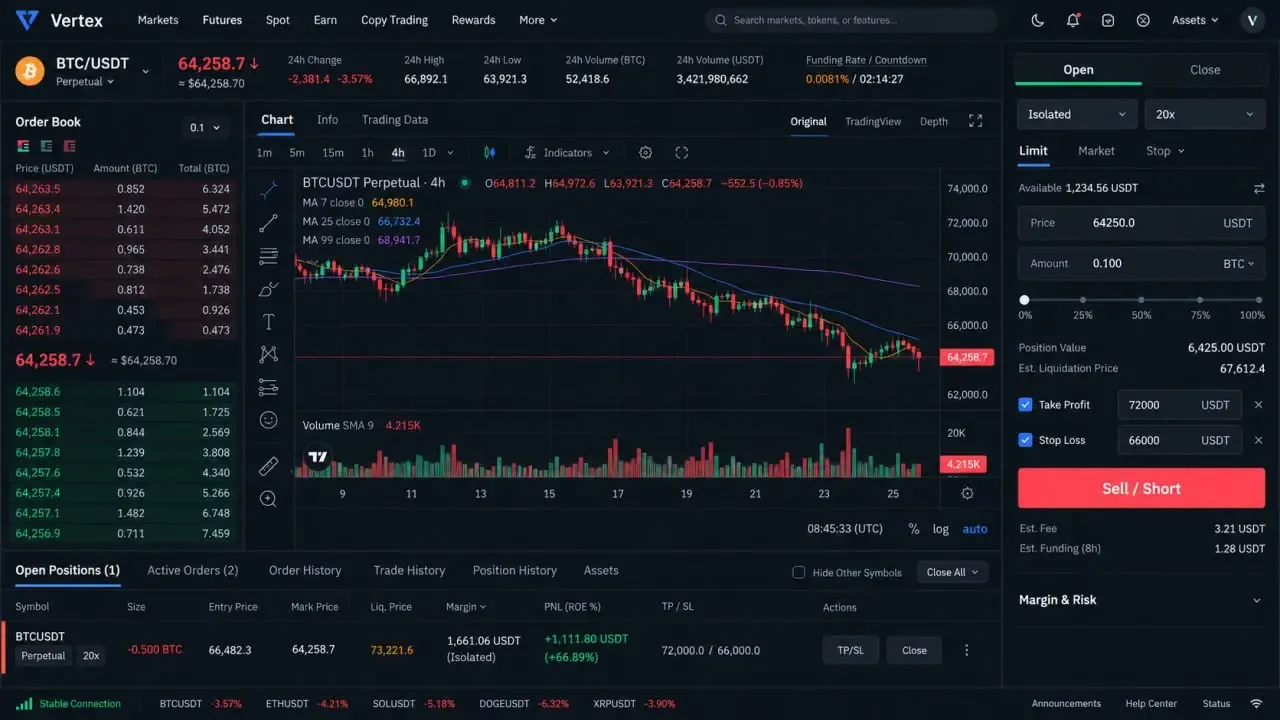Uncheck the Stop Loss checkbox
1280x720 pixels.
(1025, 440)
